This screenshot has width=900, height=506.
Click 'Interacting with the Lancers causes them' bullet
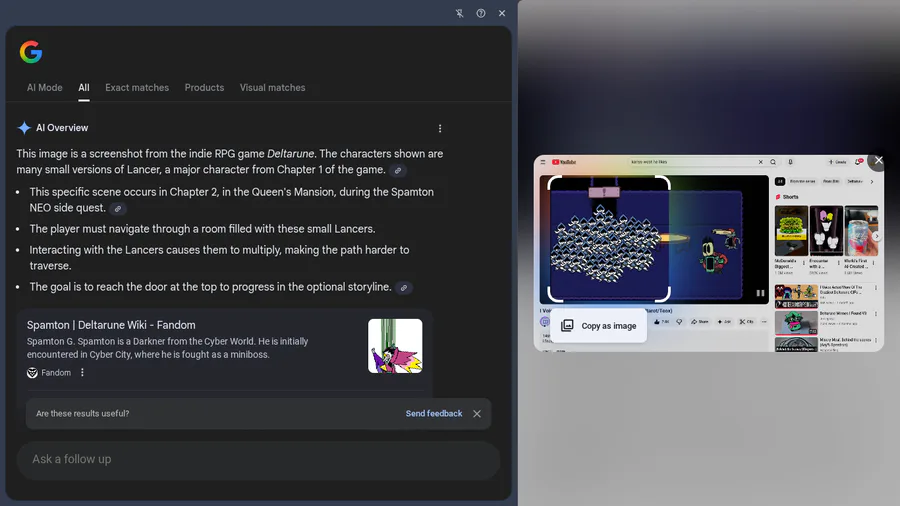[219, 258]
